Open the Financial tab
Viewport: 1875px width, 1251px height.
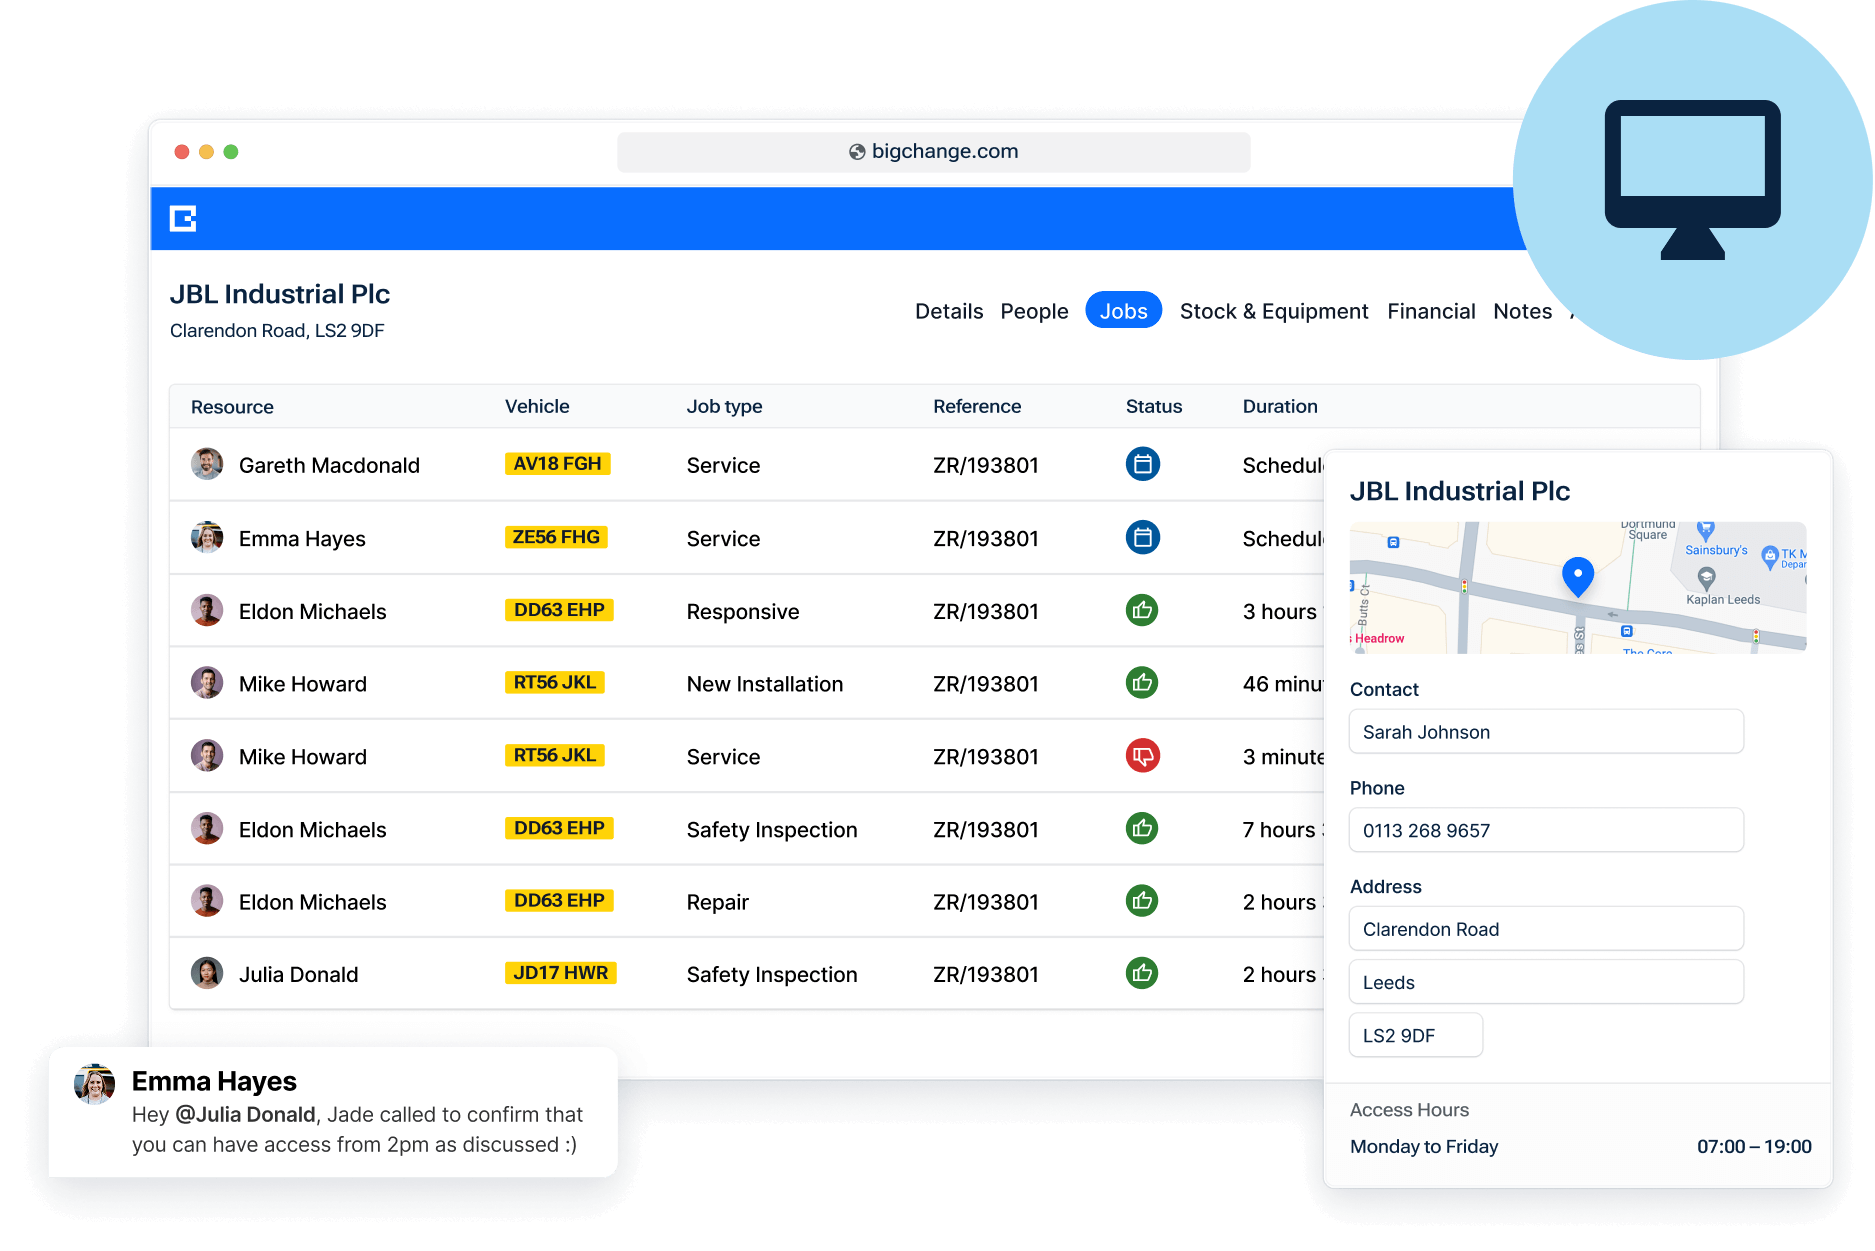[x=1431, y=311]
